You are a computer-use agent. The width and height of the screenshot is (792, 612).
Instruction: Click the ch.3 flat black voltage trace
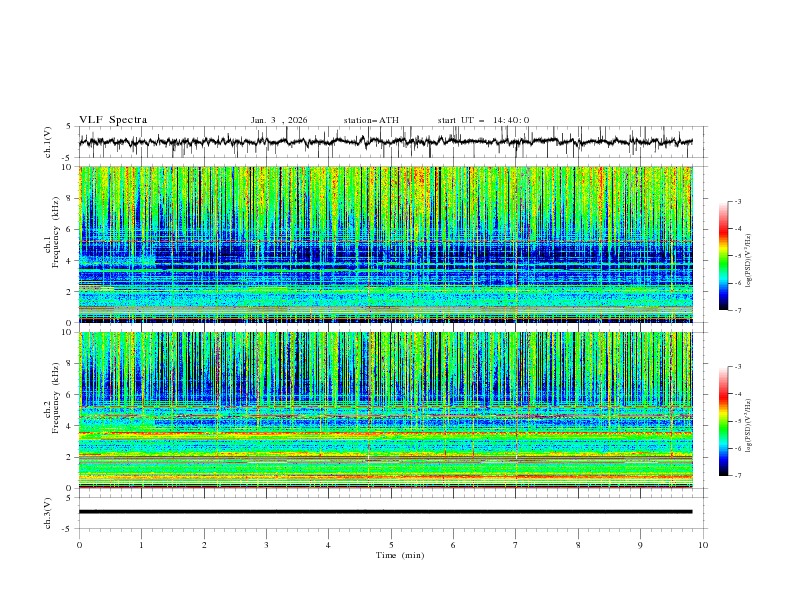coord(385,512)
